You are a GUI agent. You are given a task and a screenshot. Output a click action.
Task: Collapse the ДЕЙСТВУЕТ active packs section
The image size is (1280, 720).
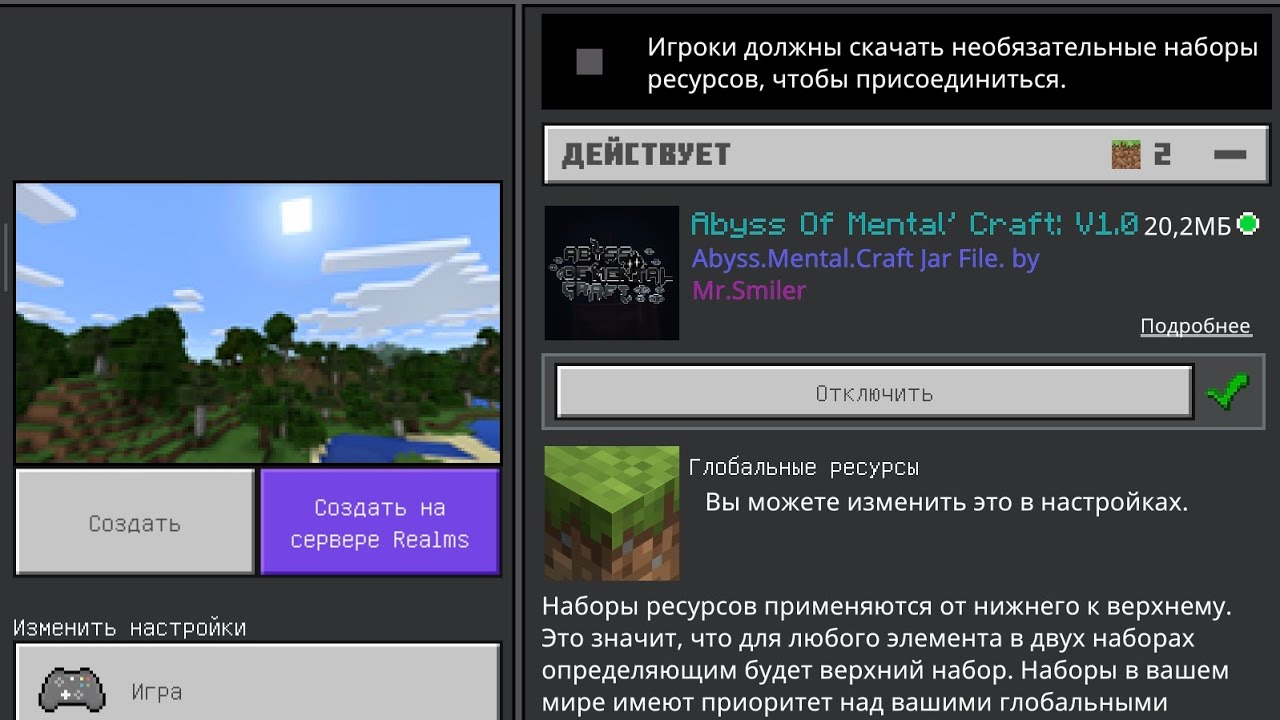pyautogui.click(x=1229, y=155)
